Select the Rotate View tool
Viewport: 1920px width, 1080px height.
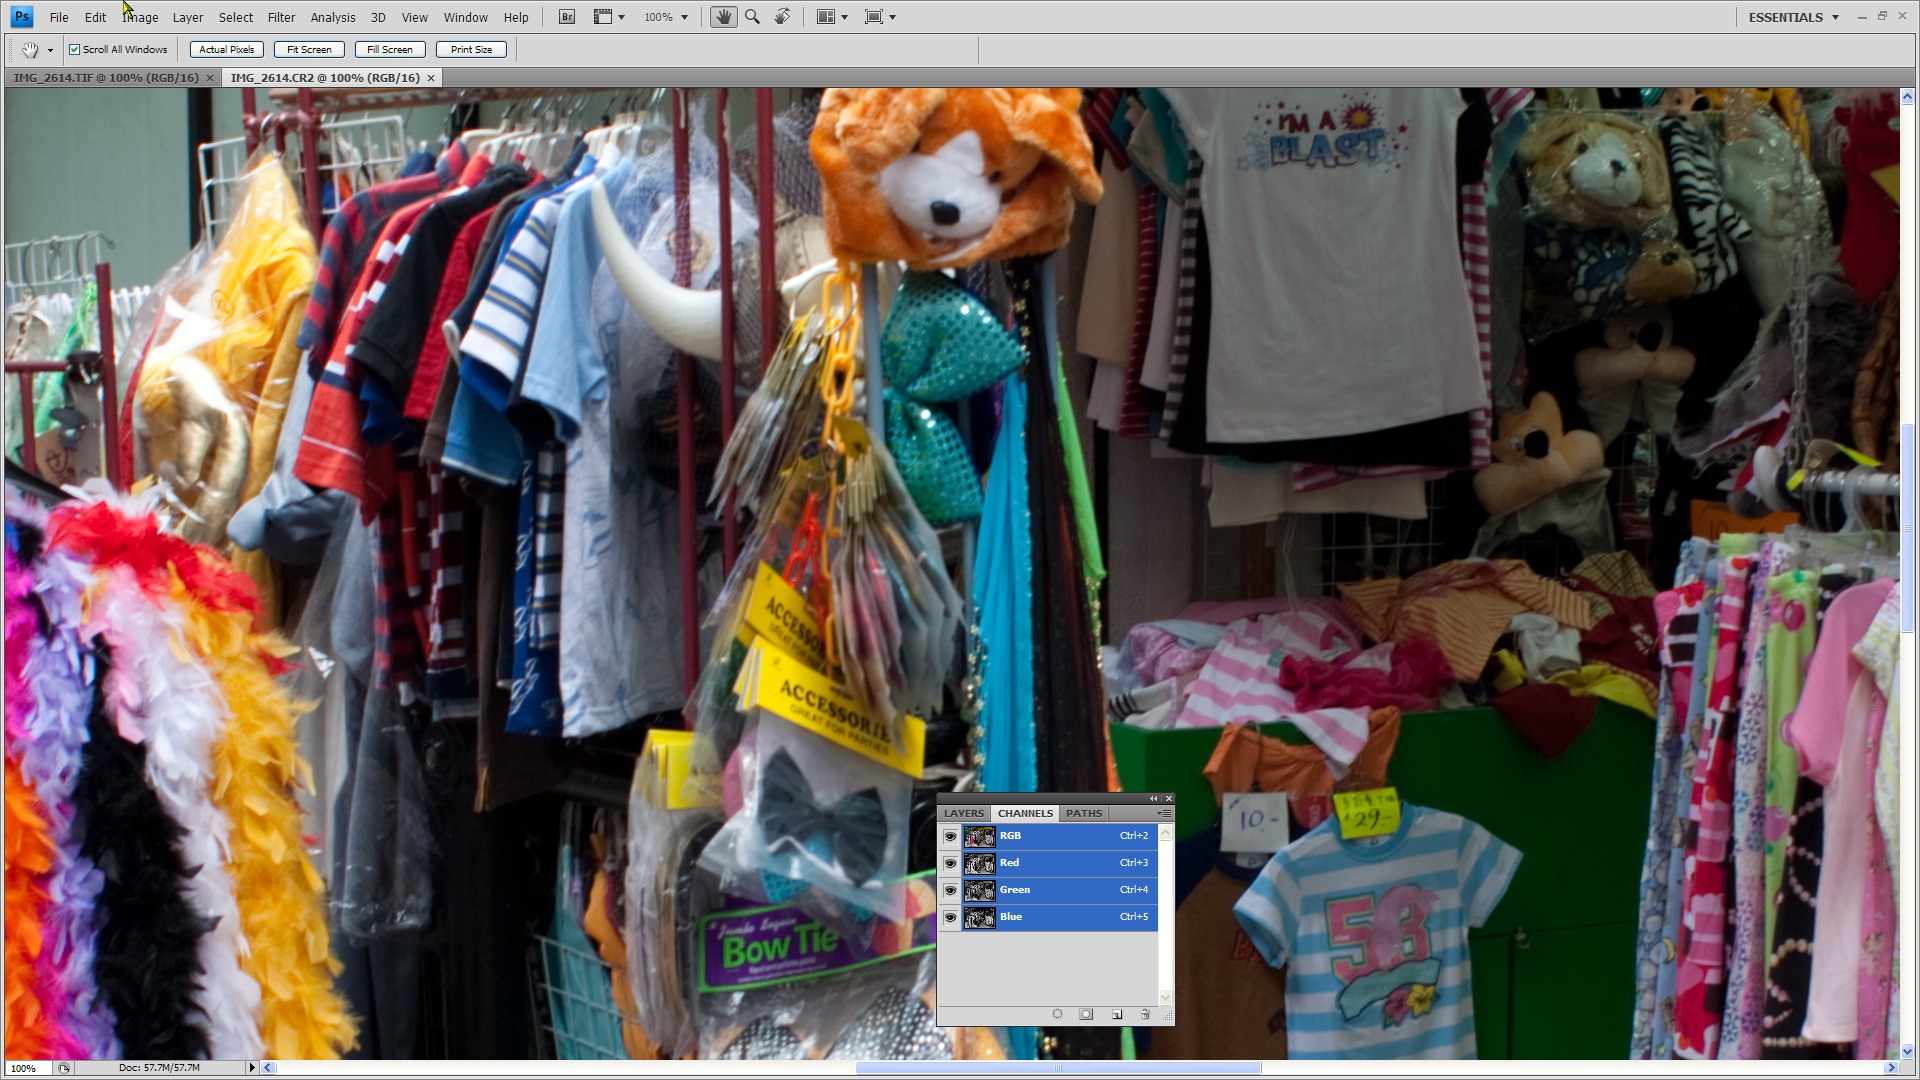pyautogui.click(x=782, y=17)
